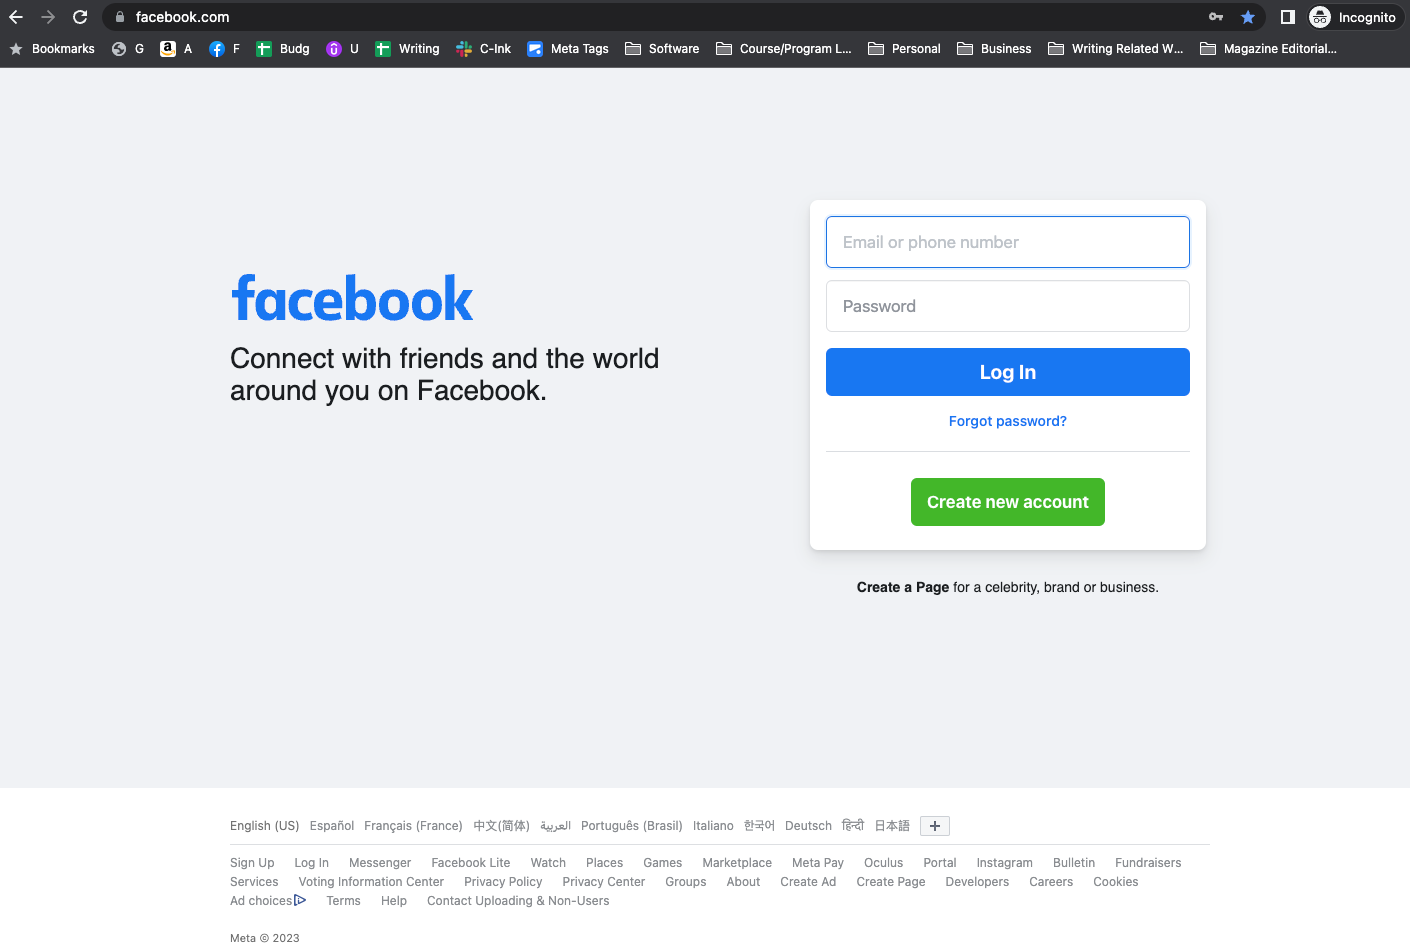Switch language to Deutsch
Viewport: 1410px width, 951px height.
coord(808,826)
